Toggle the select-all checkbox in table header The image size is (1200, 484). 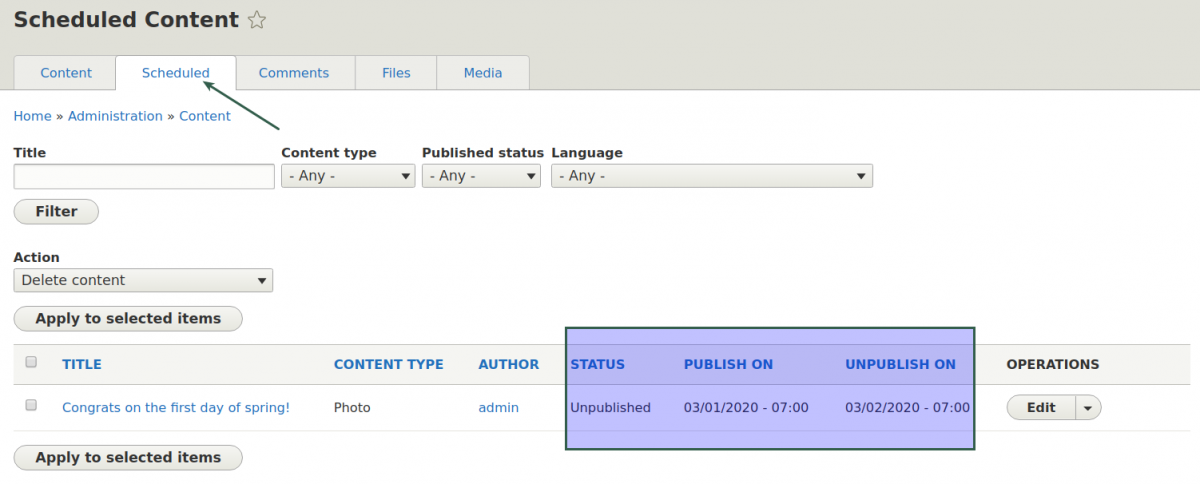[x=31, y=362]
